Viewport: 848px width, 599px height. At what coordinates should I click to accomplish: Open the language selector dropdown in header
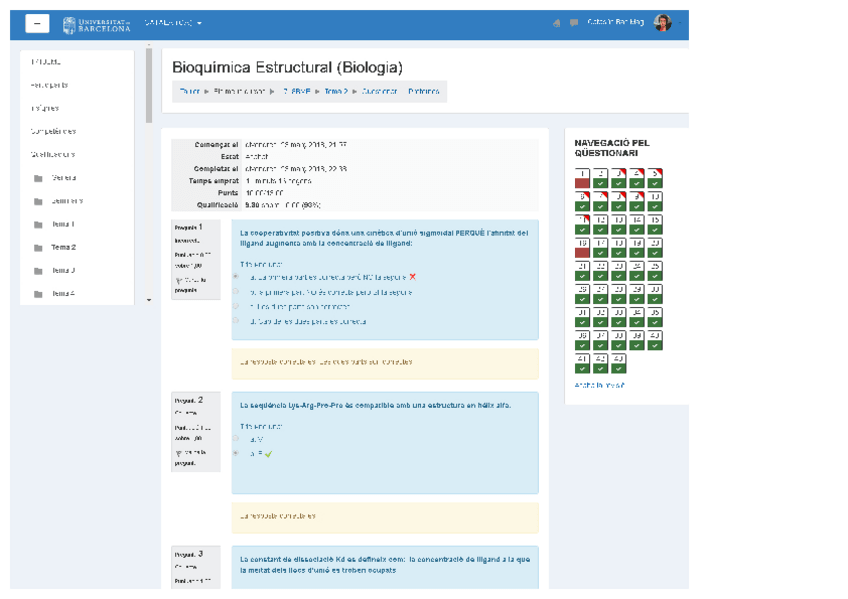(x=173, y=23)
